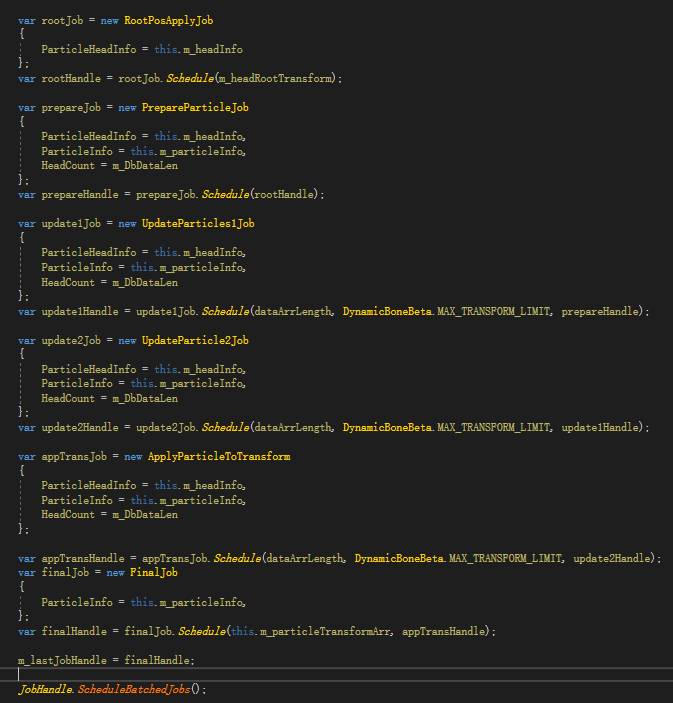The image size is (673, 703).
Task: Click update1Job in 'var update1Job = new'
Action: pos(71,223)
